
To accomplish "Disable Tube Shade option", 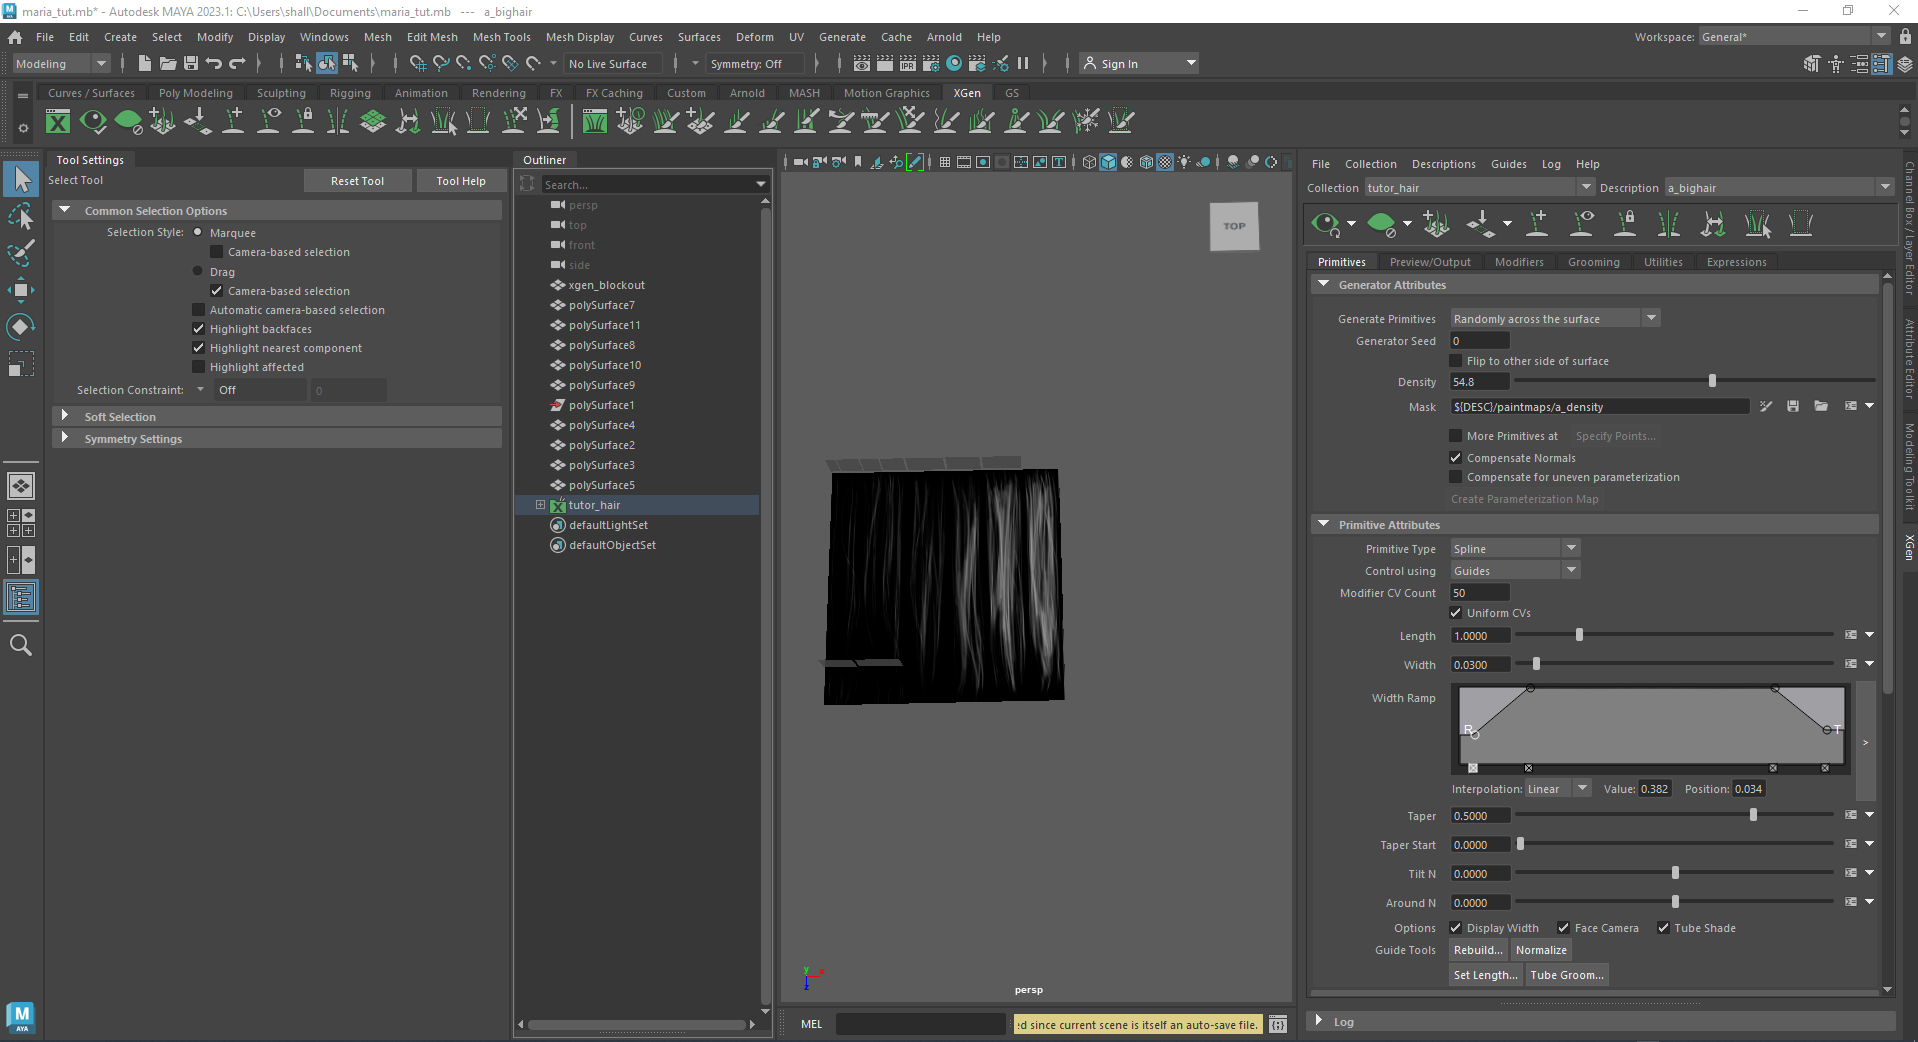I will 1664,928.
